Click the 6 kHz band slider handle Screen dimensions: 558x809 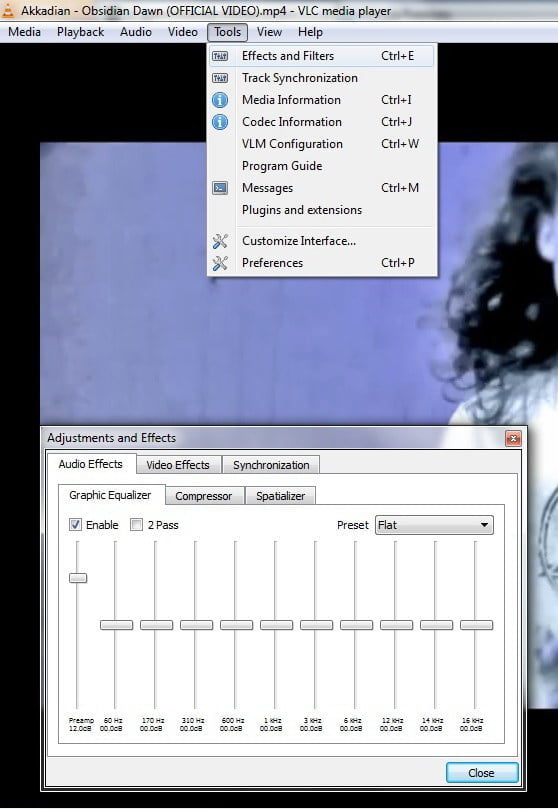click(x=356, y=625)
